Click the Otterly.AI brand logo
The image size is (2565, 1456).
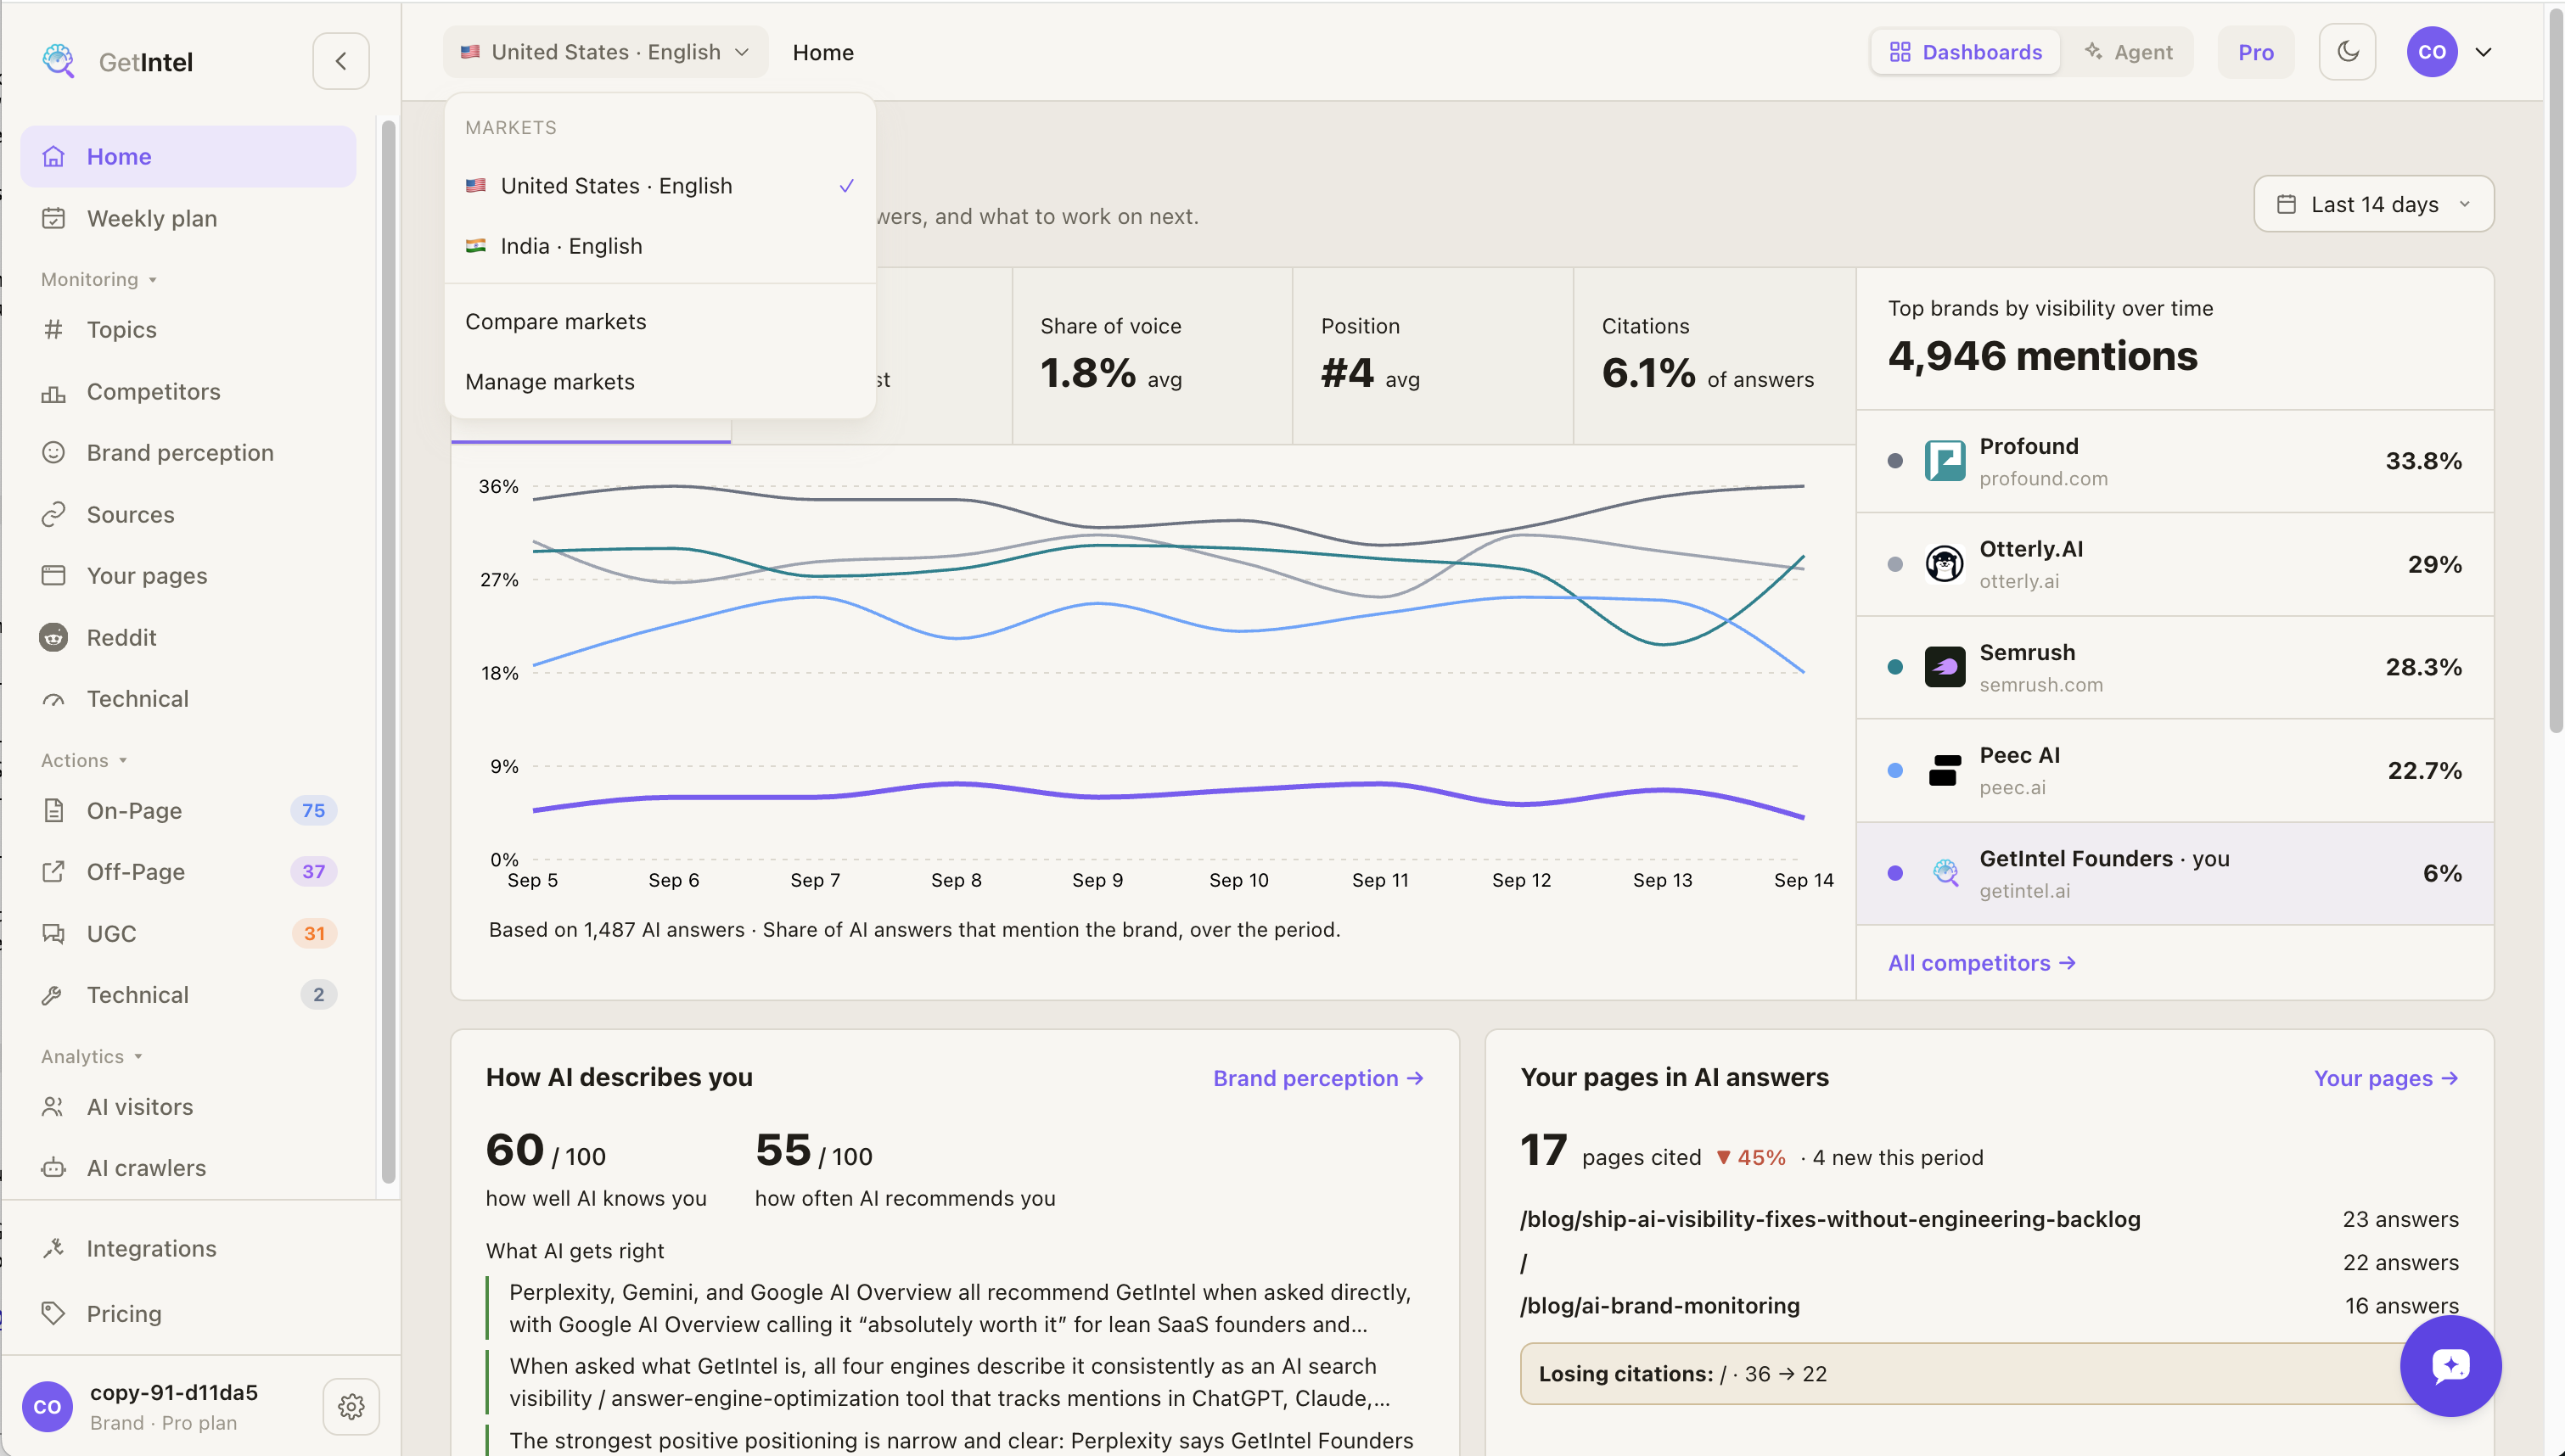[1944, 564]
